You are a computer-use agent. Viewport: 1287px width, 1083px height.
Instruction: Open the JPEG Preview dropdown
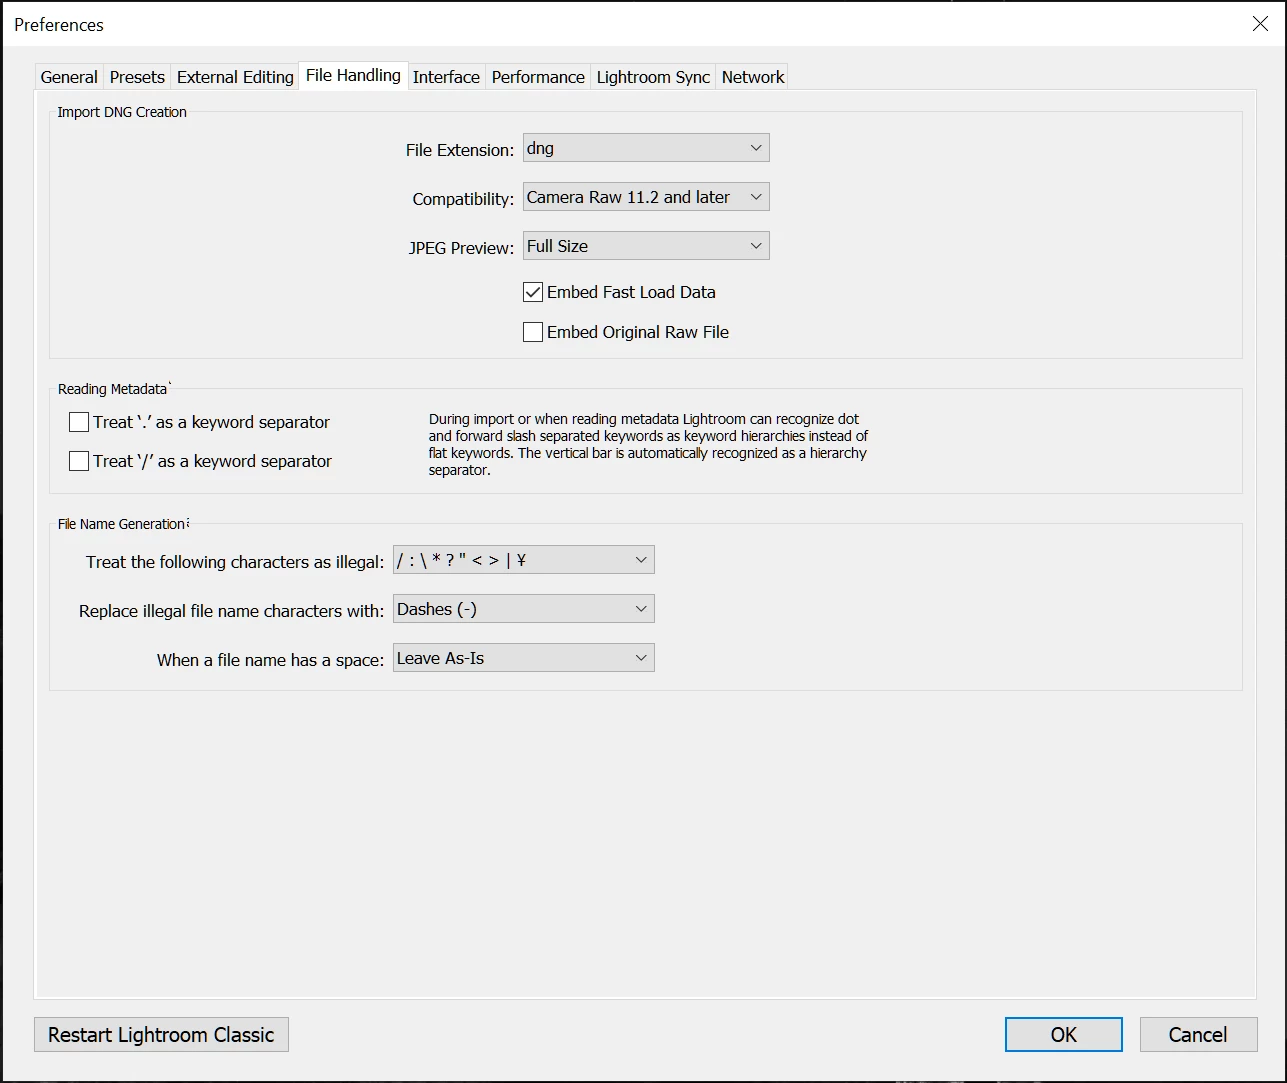click(646, 246)
